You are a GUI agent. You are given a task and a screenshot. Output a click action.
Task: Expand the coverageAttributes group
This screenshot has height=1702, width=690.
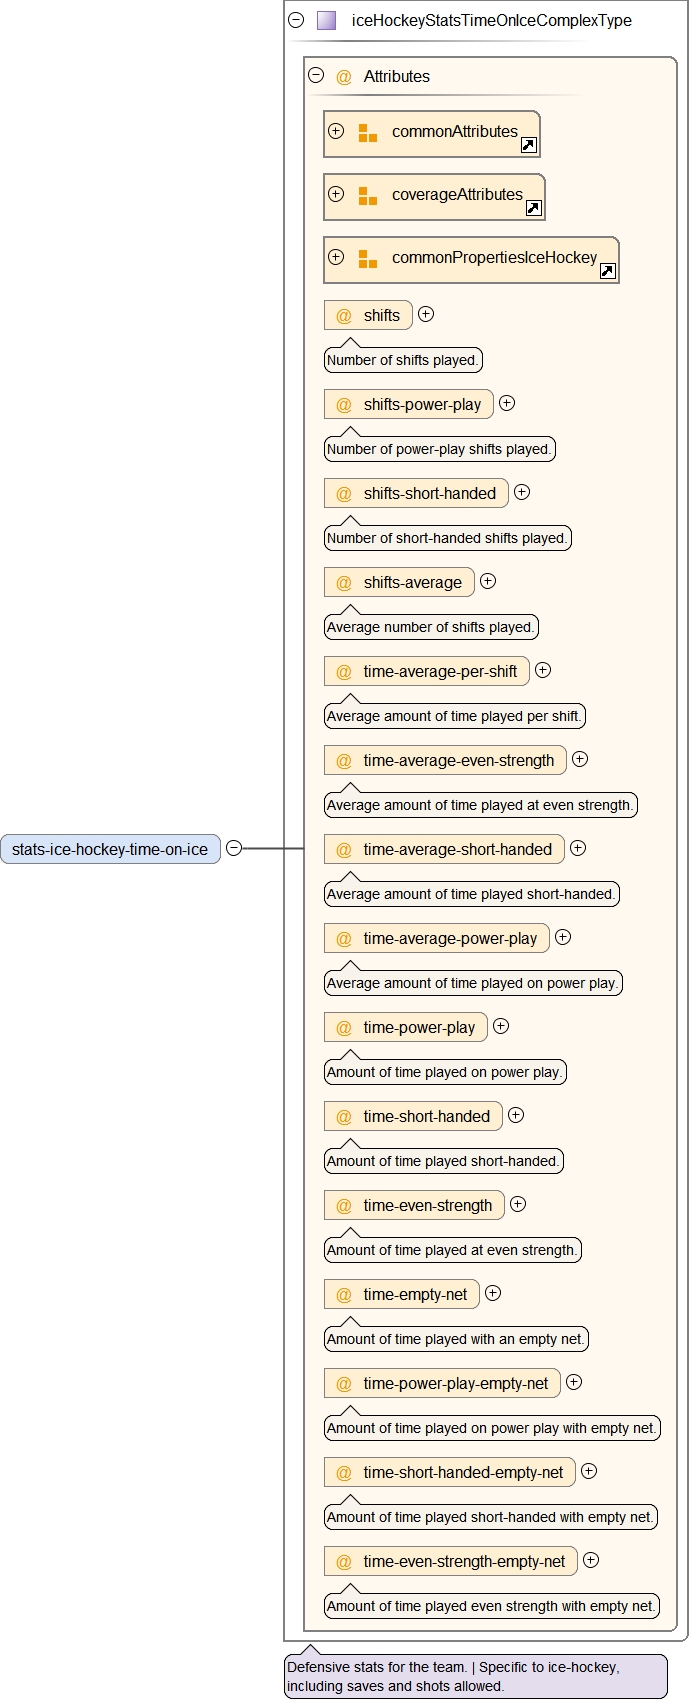336,194
